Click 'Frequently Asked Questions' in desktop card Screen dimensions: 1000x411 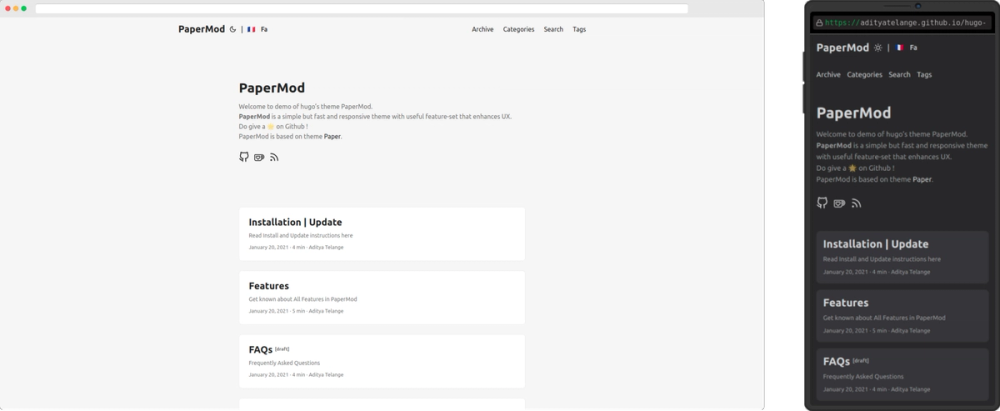(284, 363)
